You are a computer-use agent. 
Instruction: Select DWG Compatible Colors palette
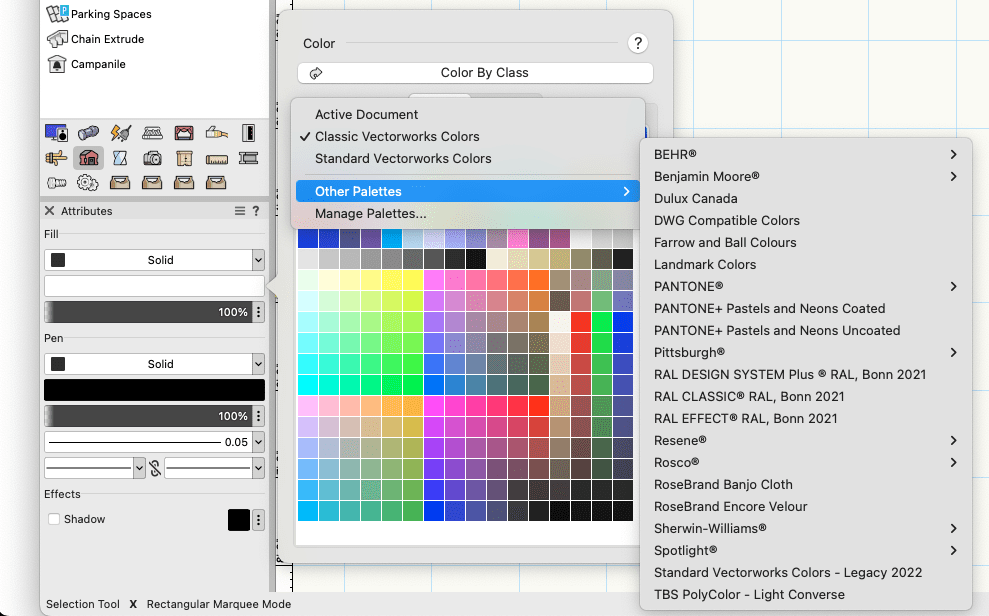click(x=806, y=221)
